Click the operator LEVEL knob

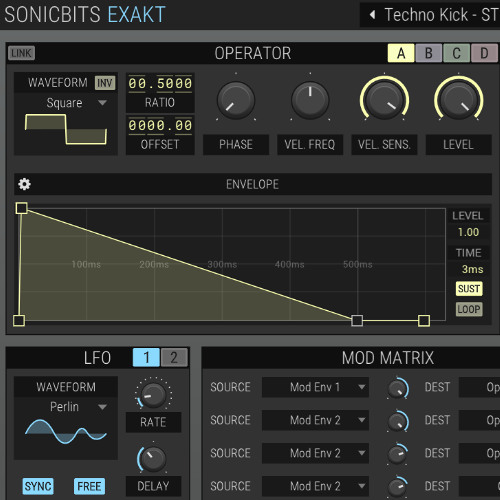point(459,99)
